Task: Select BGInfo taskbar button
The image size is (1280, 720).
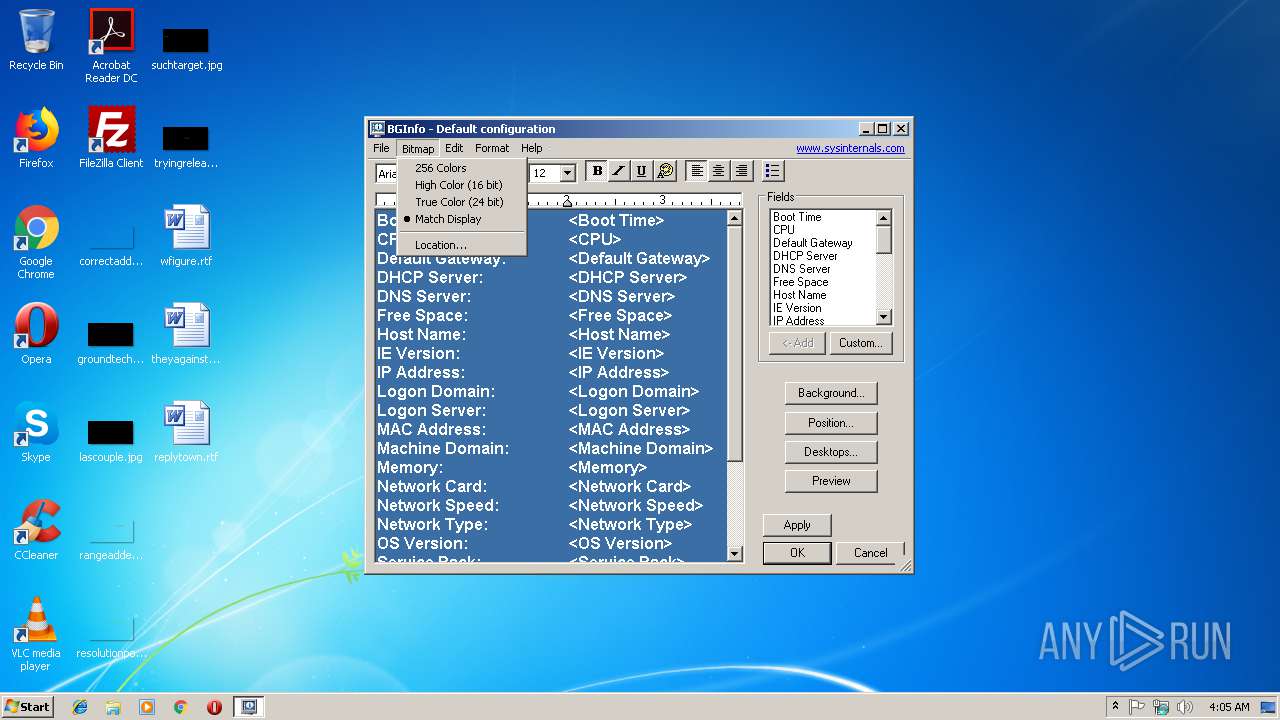Action: point(249,707)
